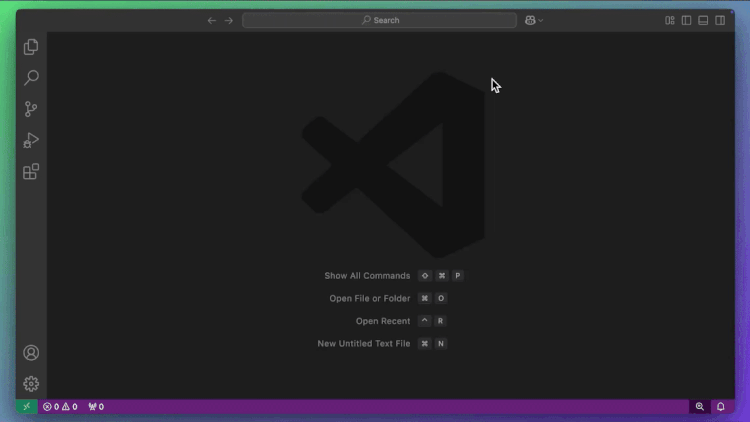
Task: Open the Explorer view in the activity bar
Action: pos(31,47)
